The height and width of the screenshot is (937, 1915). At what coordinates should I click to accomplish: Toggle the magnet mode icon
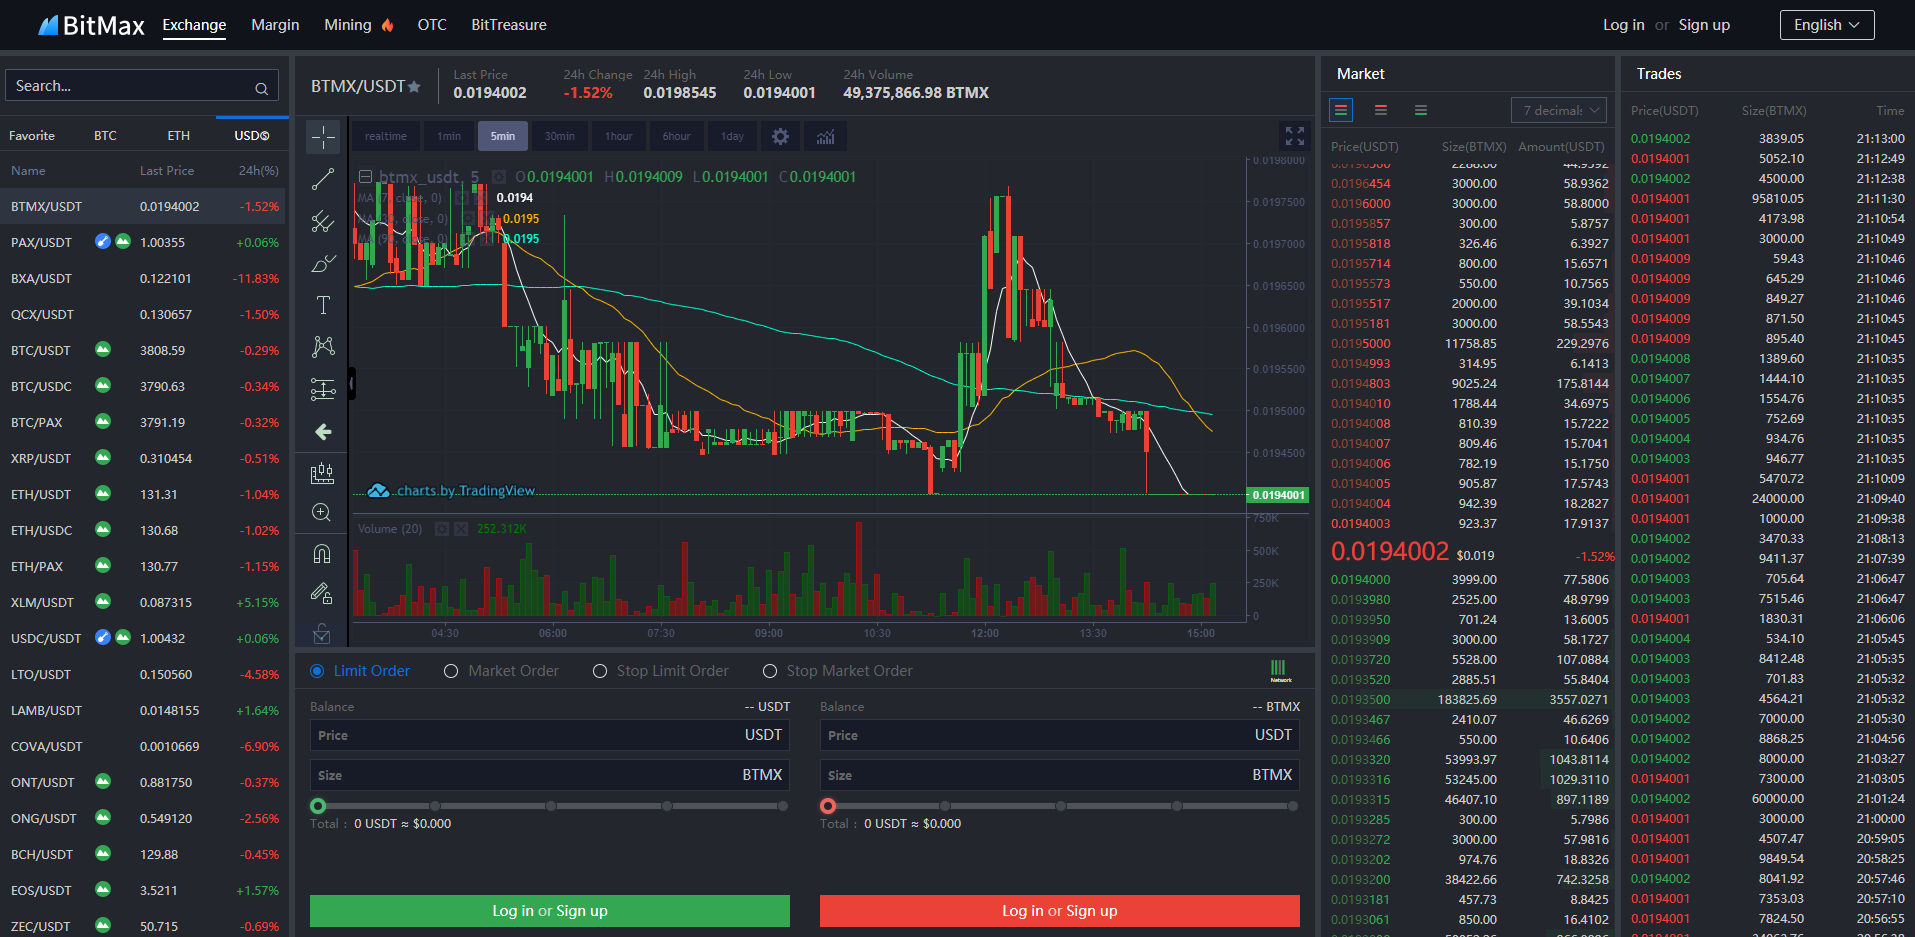322,554
